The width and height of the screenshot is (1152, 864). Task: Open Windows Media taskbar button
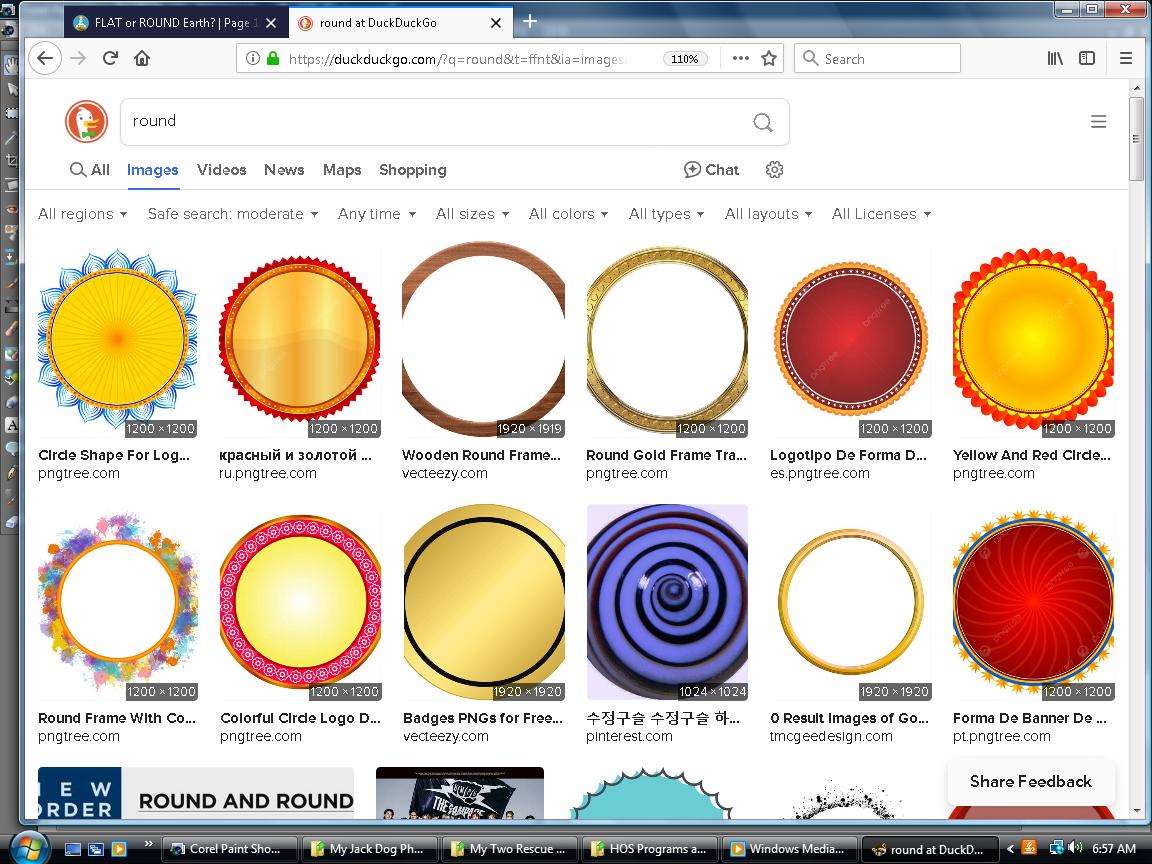coord(787,849)
